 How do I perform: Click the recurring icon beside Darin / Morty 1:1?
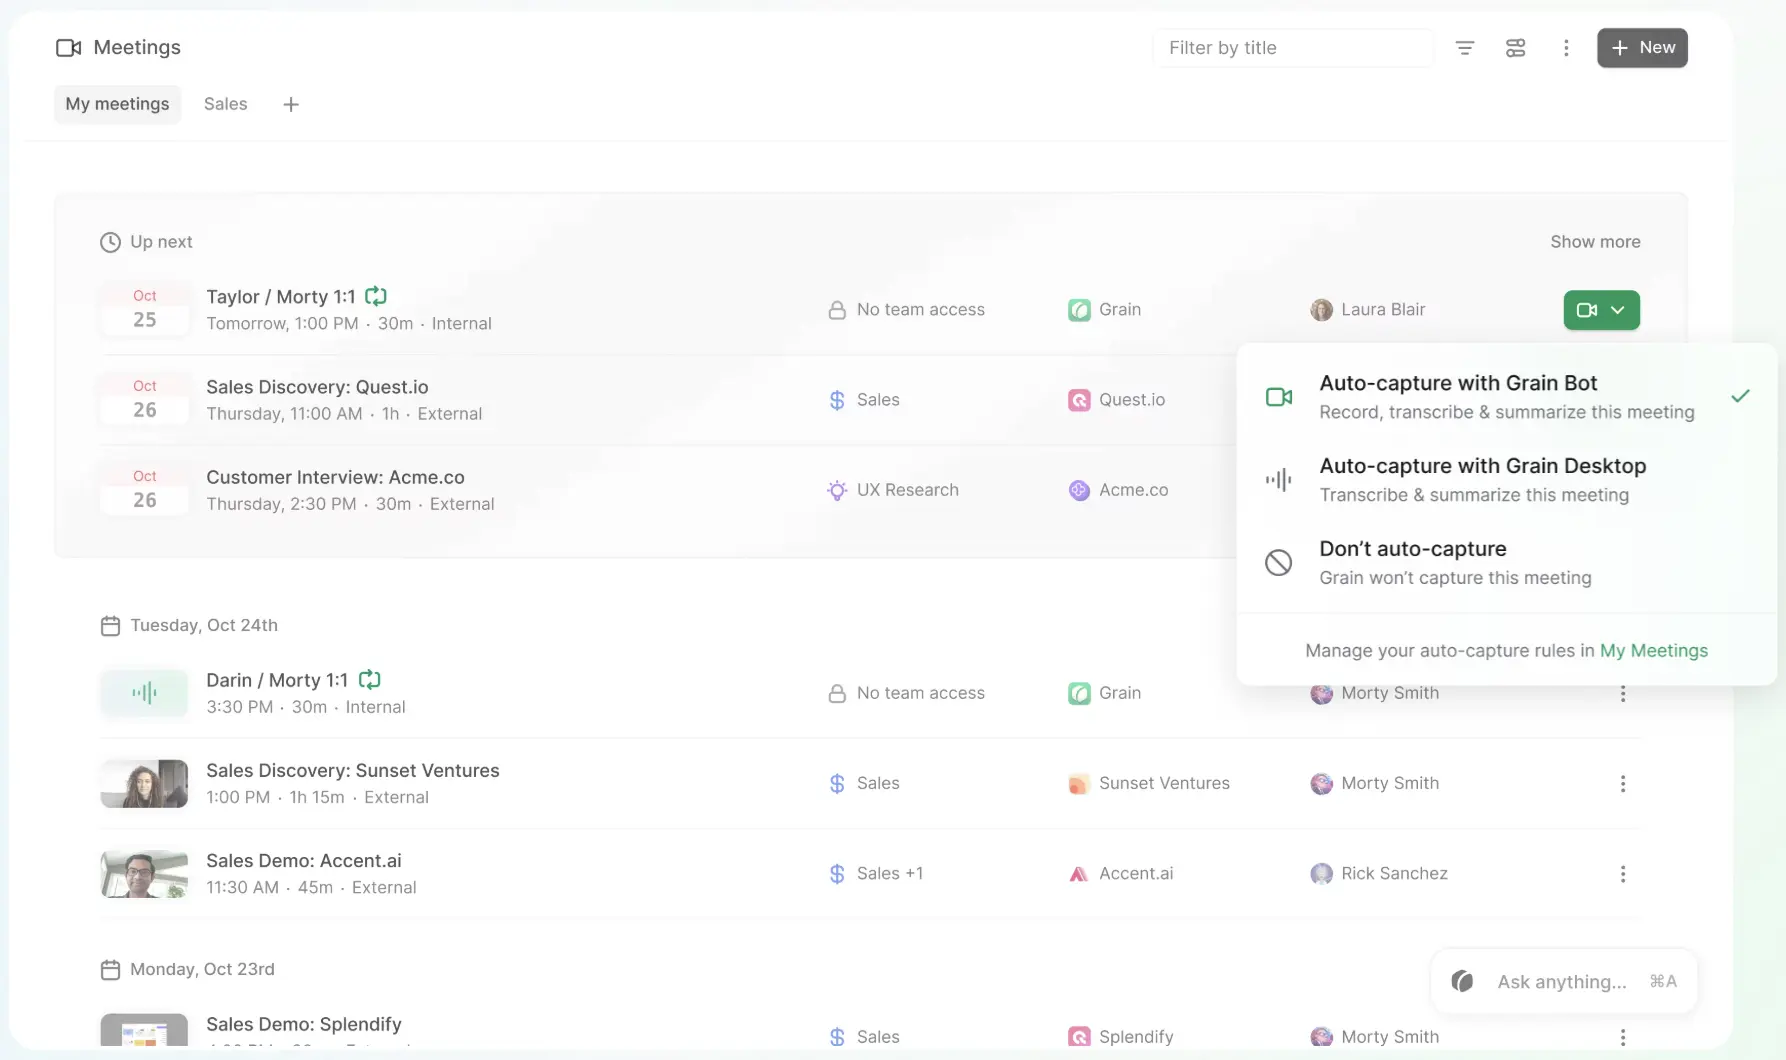pyautogui.click(x=370, y=680)
